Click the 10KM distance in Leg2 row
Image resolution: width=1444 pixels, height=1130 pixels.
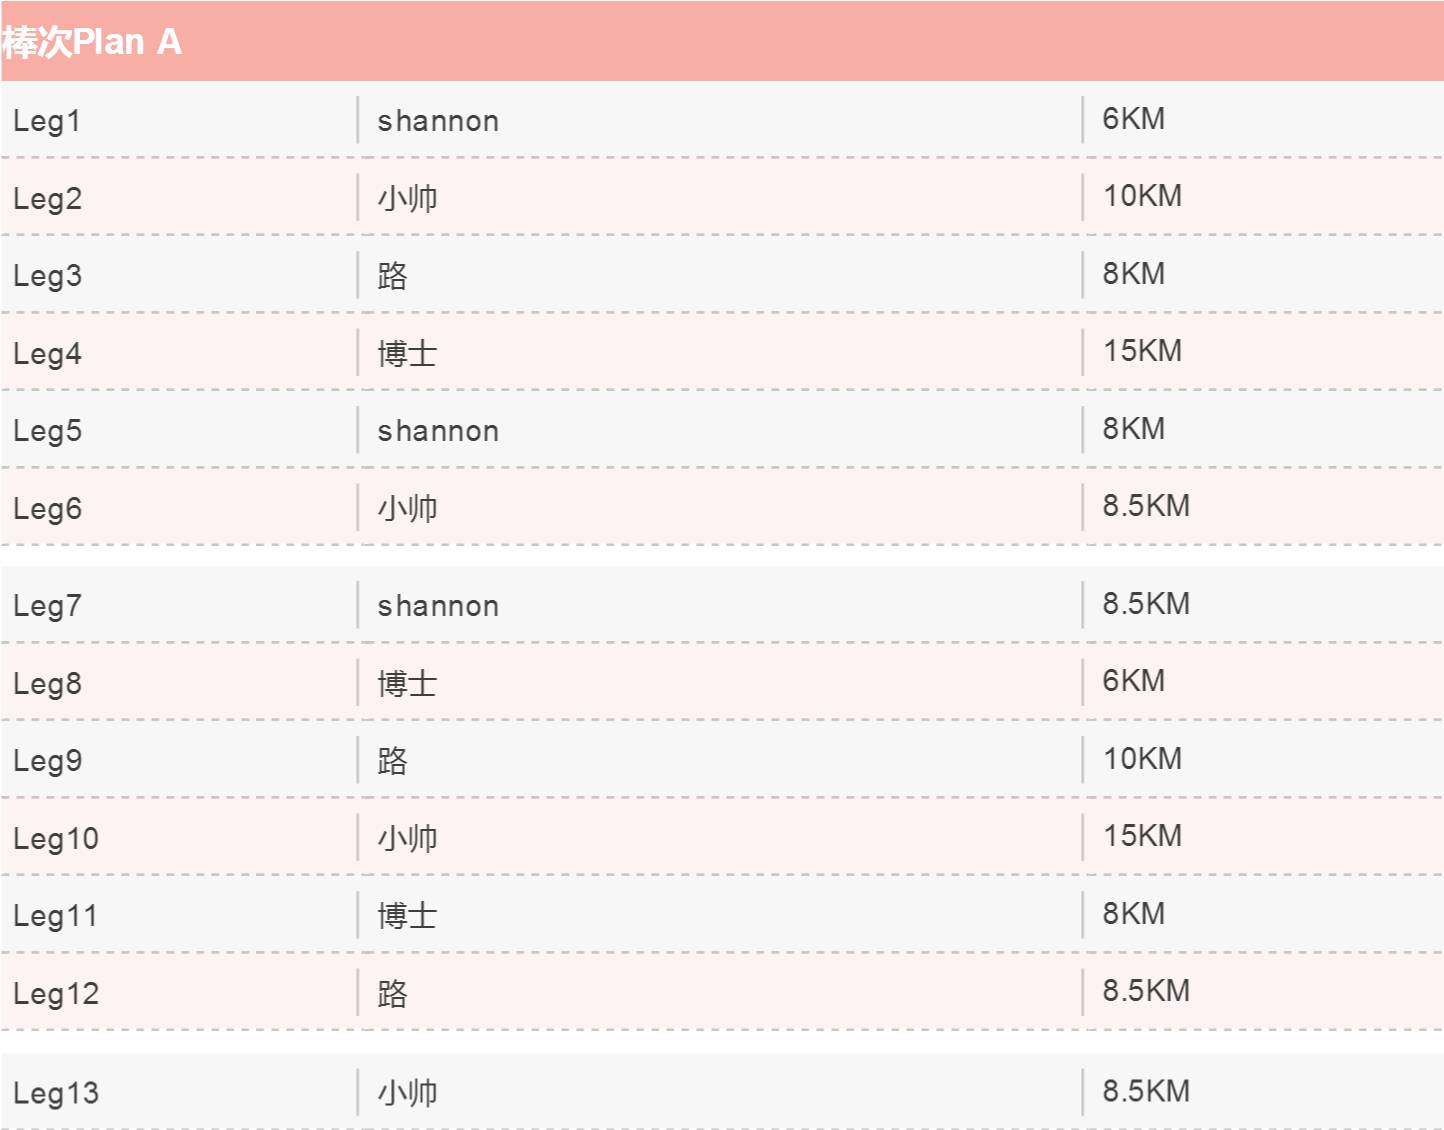pyautogui.click(x=1142, y=196)
